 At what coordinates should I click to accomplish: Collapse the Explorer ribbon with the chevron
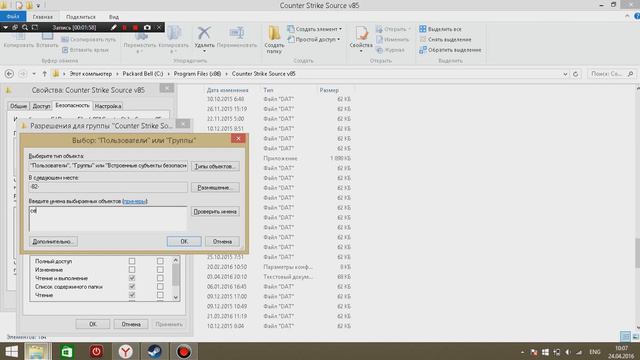click(627, 16)
